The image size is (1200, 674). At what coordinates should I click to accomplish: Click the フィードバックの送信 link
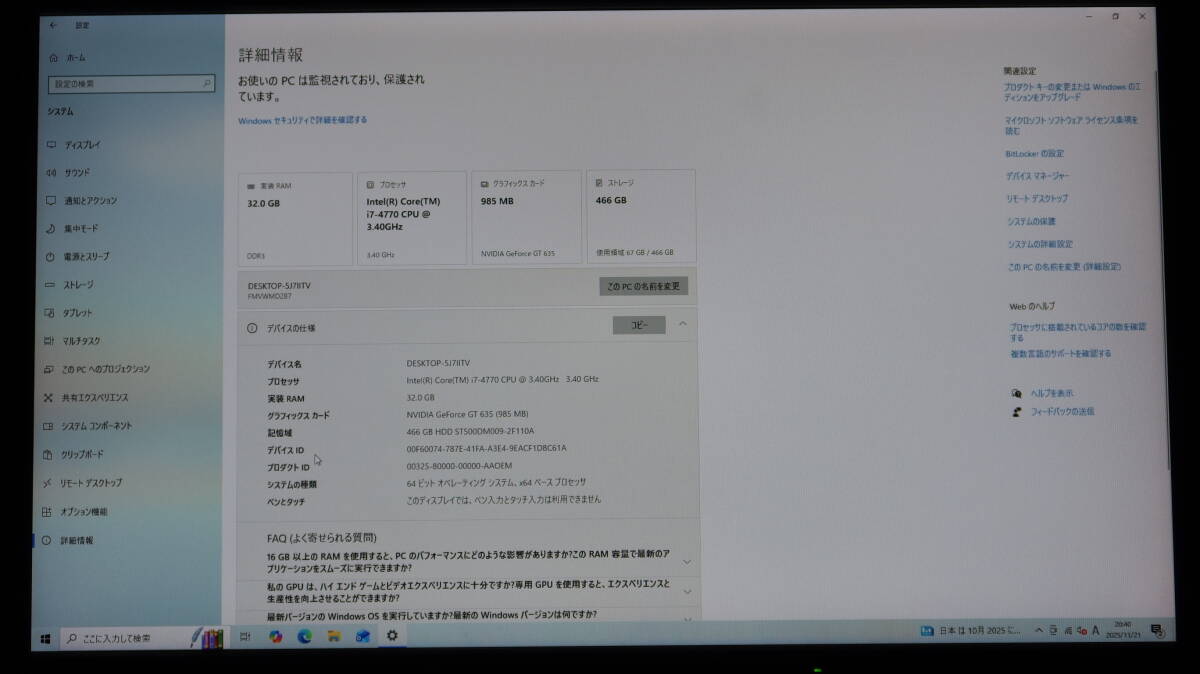(x=1063, y=411)
